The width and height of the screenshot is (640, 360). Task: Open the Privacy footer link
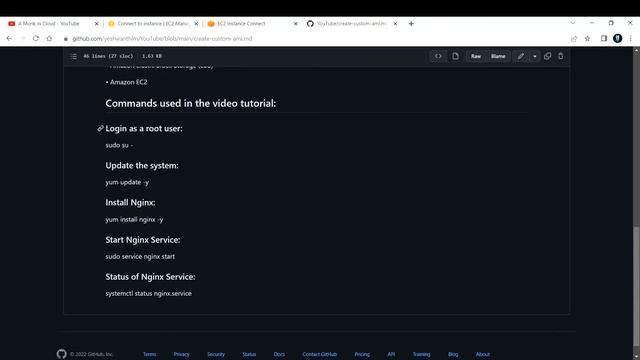coord(181,354)
